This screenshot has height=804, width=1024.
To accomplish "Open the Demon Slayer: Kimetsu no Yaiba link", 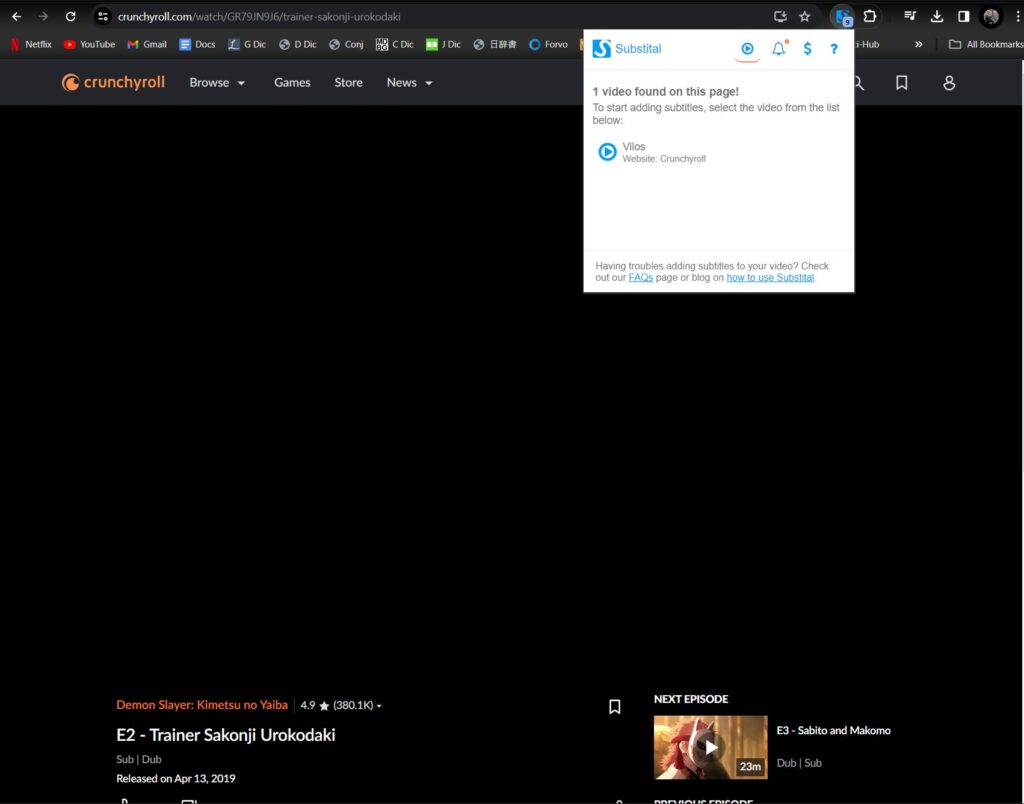I will click(201, 705).
